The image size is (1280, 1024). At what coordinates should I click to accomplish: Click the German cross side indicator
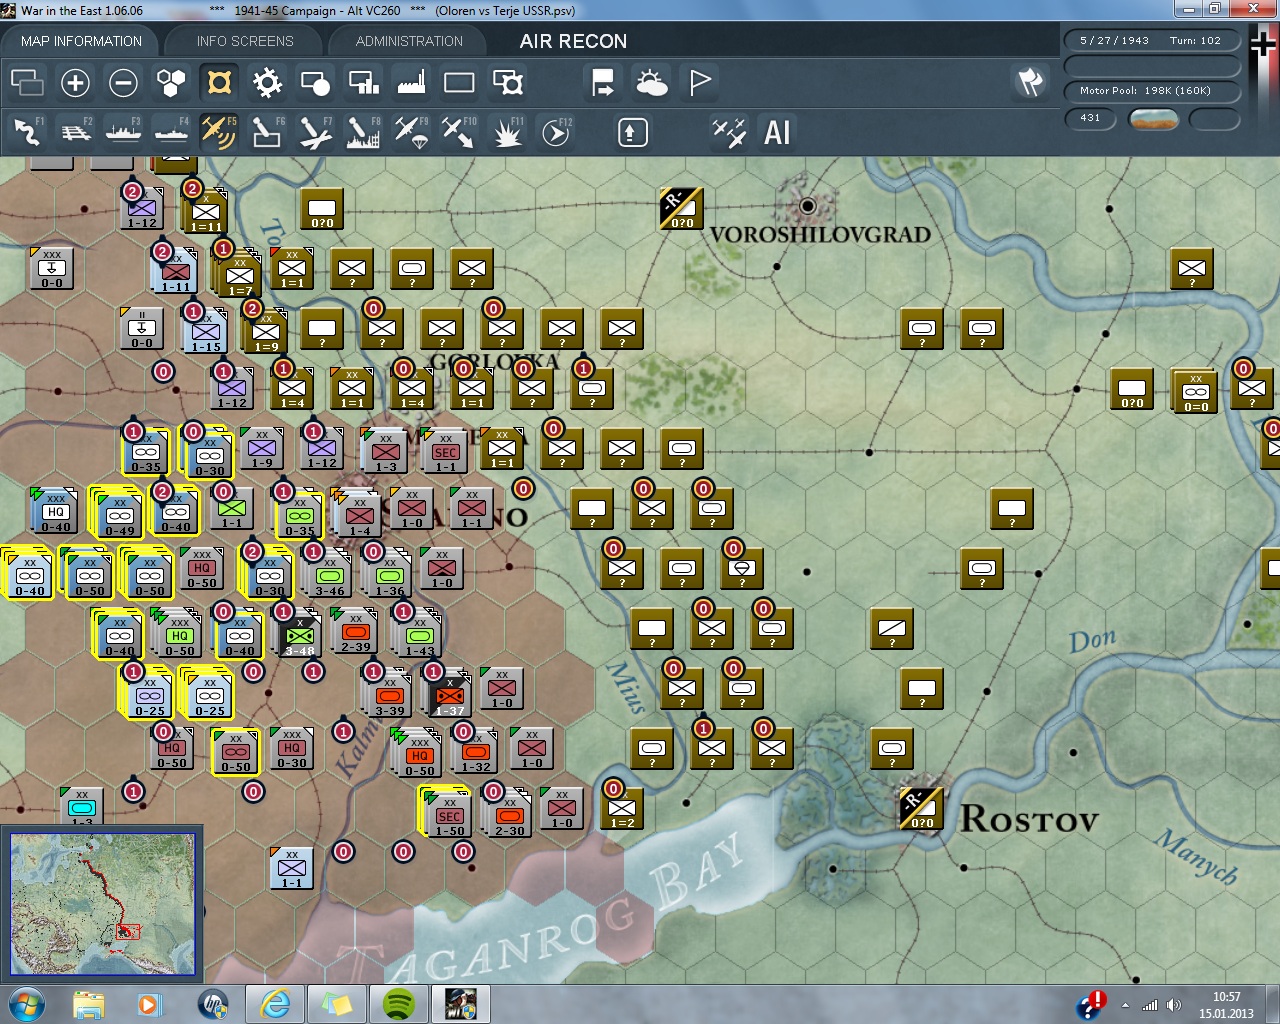[1264, 44]
